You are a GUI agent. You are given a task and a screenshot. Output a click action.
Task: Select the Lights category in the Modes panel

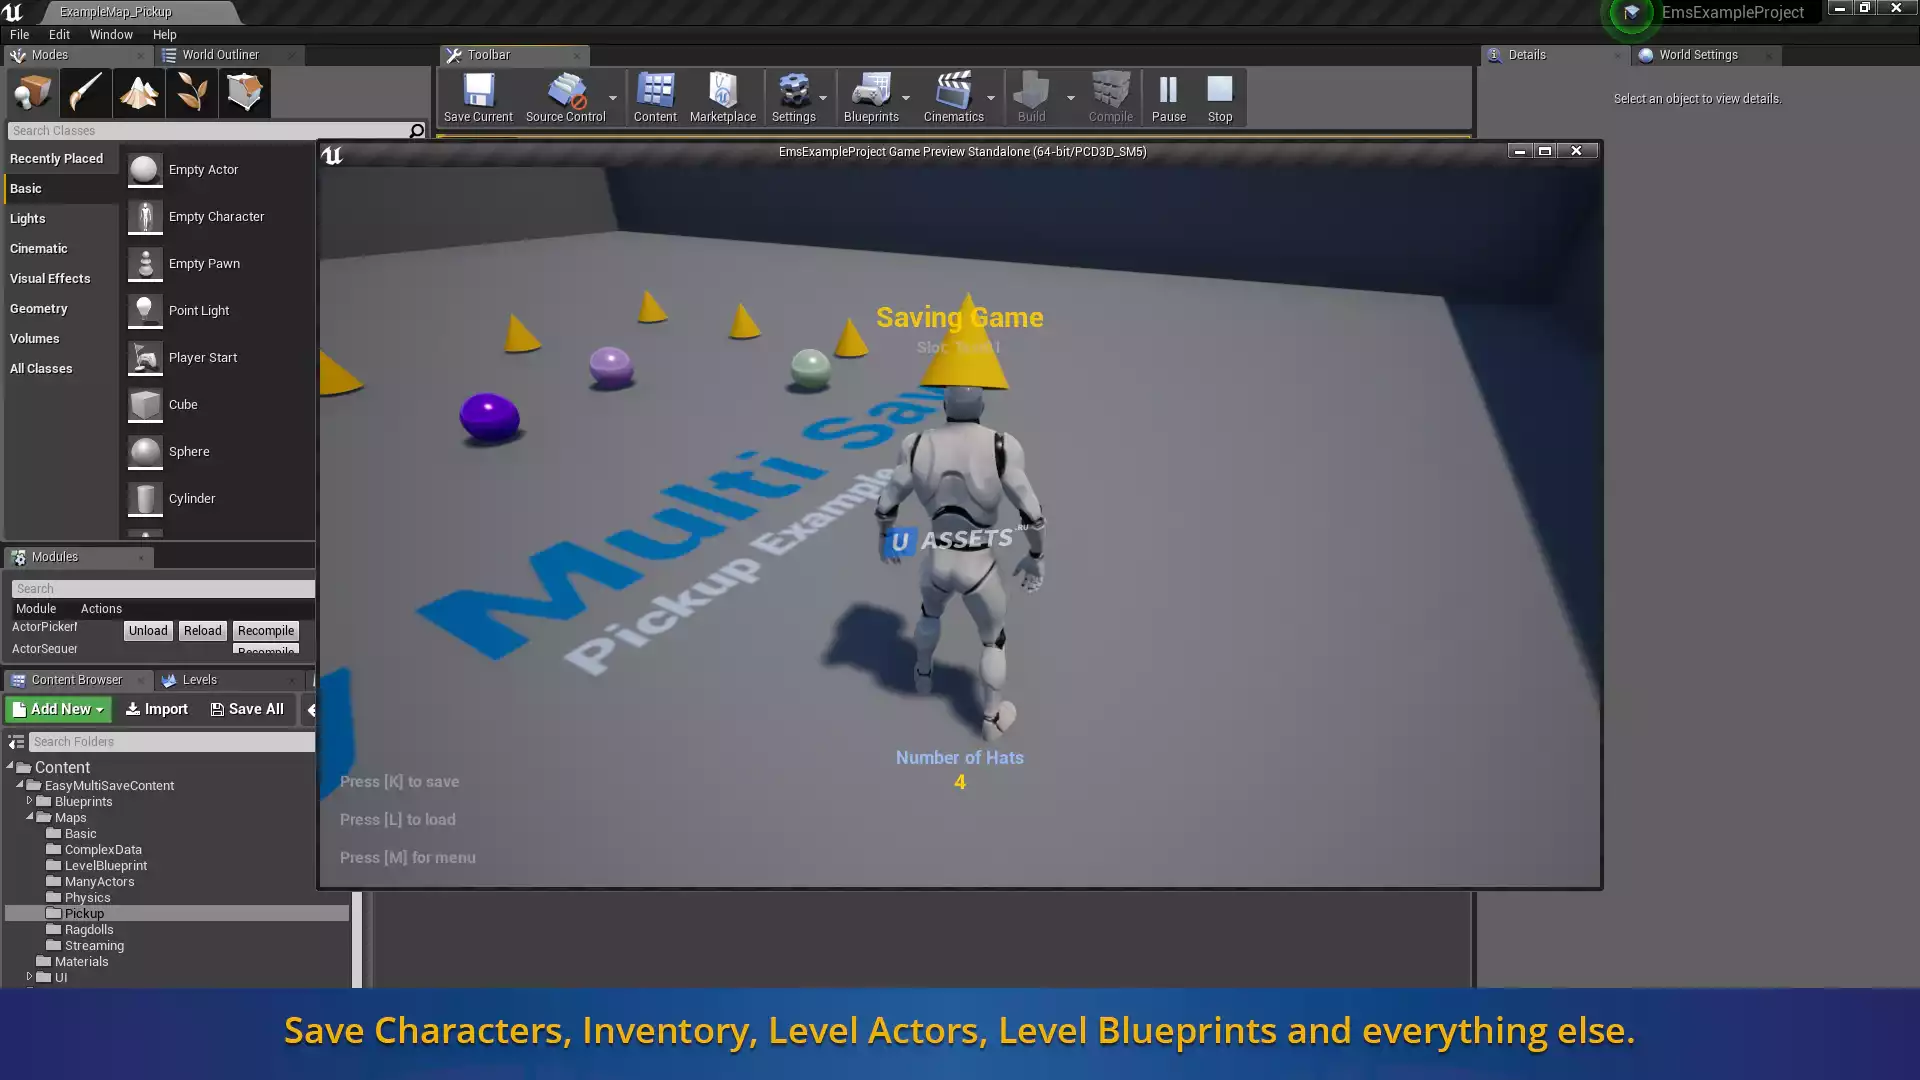[x=28, y=219]
